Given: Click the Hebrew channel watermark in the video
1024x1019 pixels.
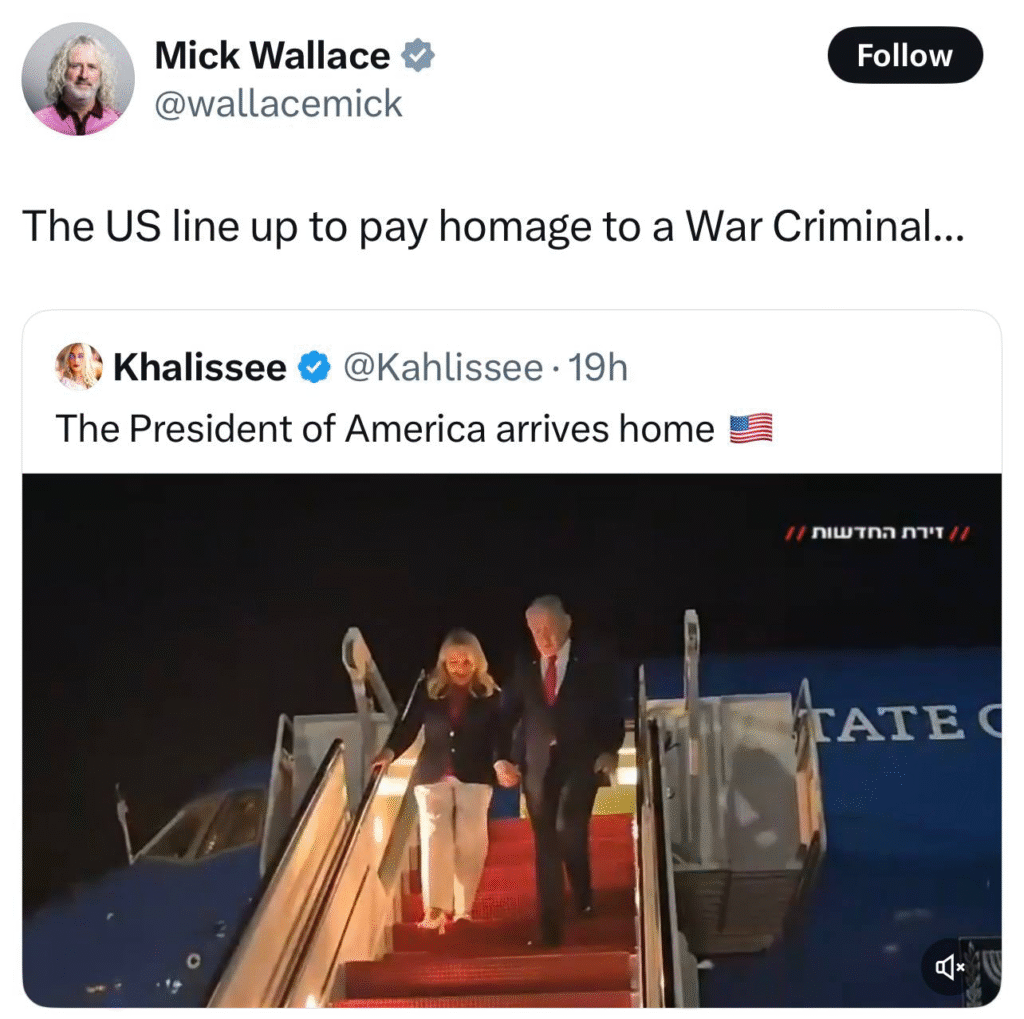Looking at the screenshot, I should click(878, 534).
